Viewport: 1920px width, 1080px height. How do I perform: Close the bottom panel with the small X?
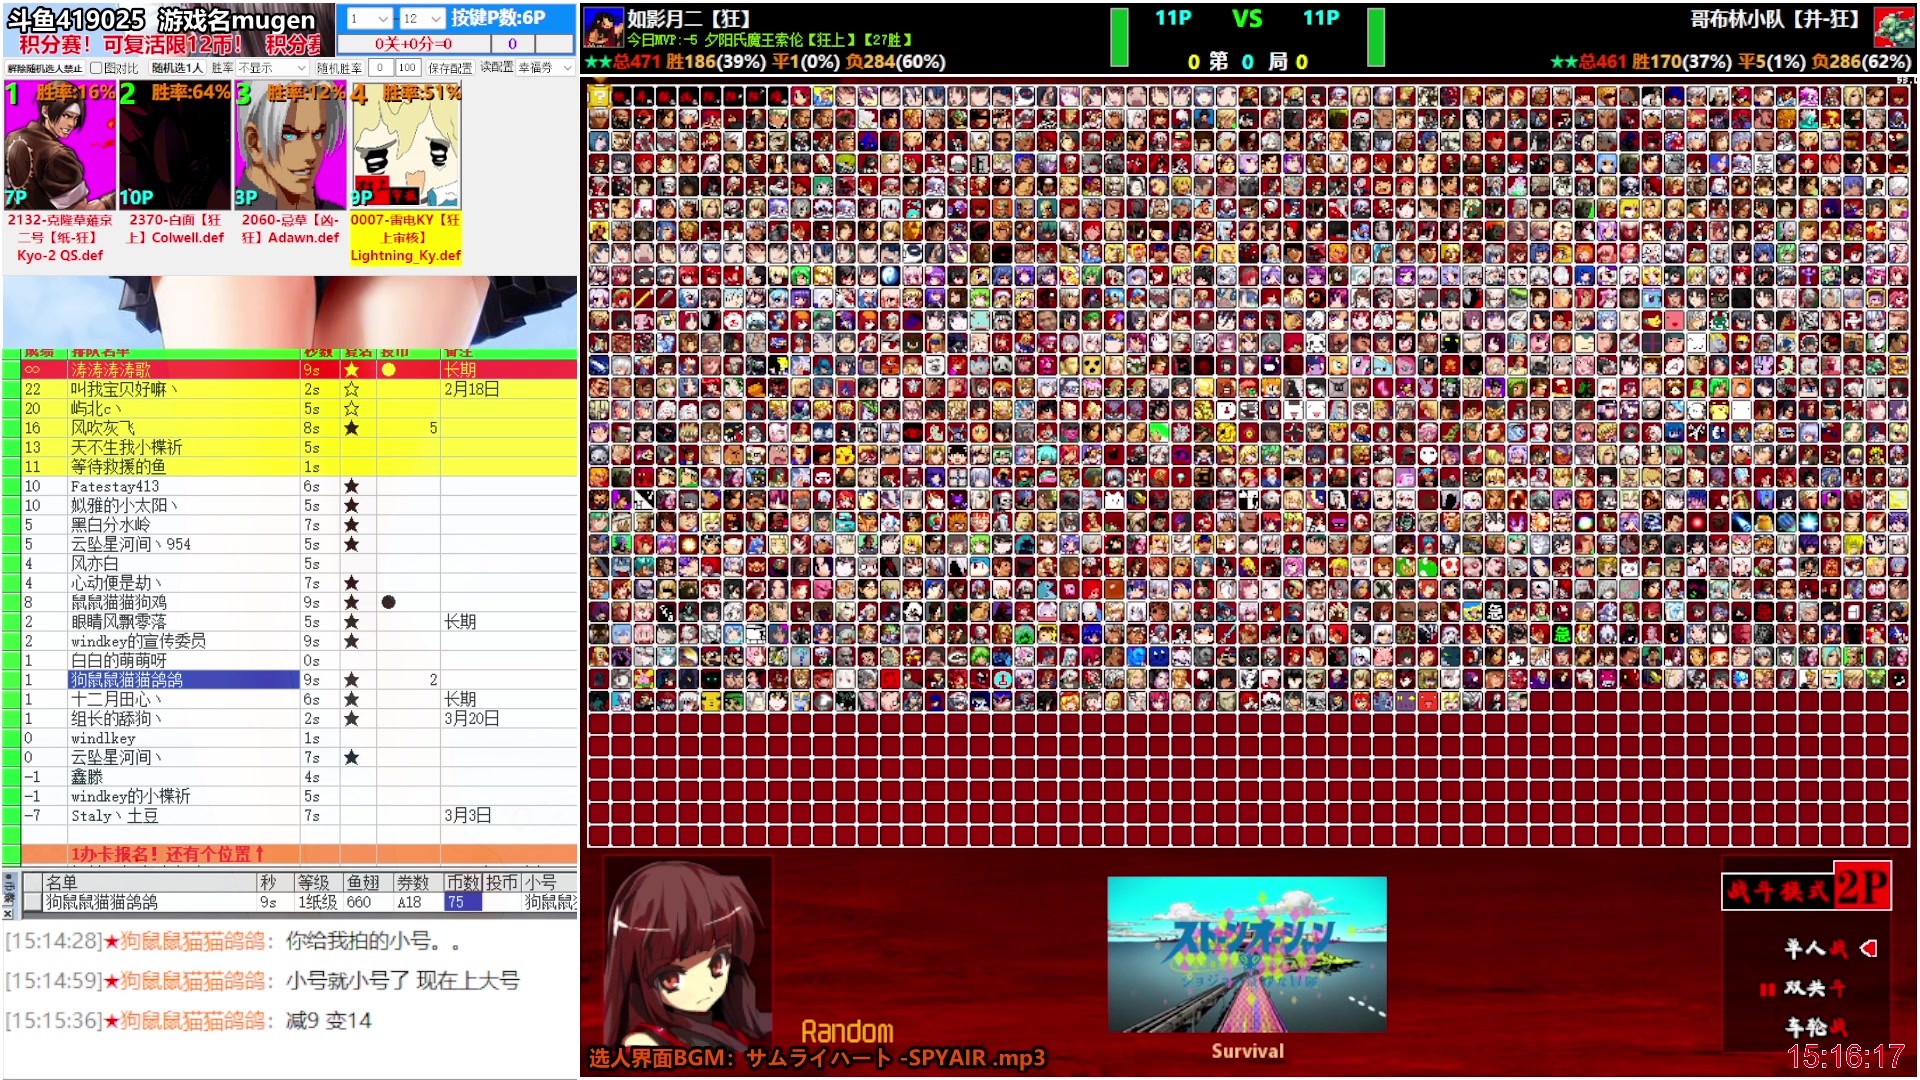coord(8,913)
